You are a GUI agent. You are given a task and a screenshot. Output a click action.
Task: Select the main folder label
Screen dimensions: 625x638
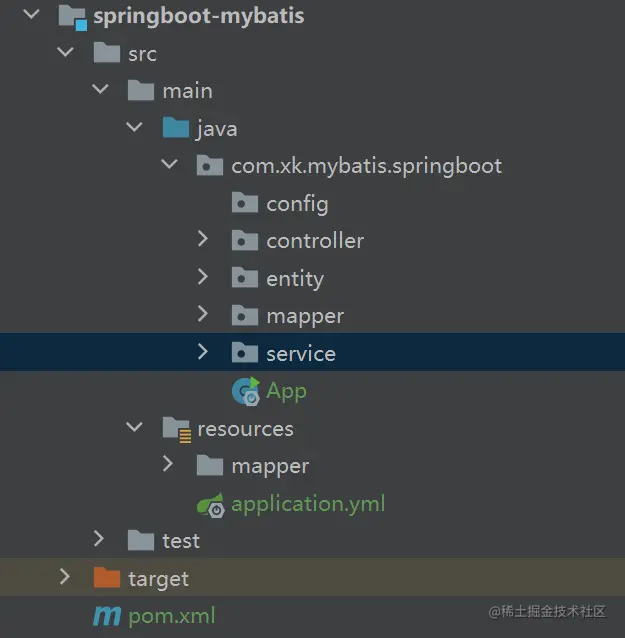tap(187, 91)
